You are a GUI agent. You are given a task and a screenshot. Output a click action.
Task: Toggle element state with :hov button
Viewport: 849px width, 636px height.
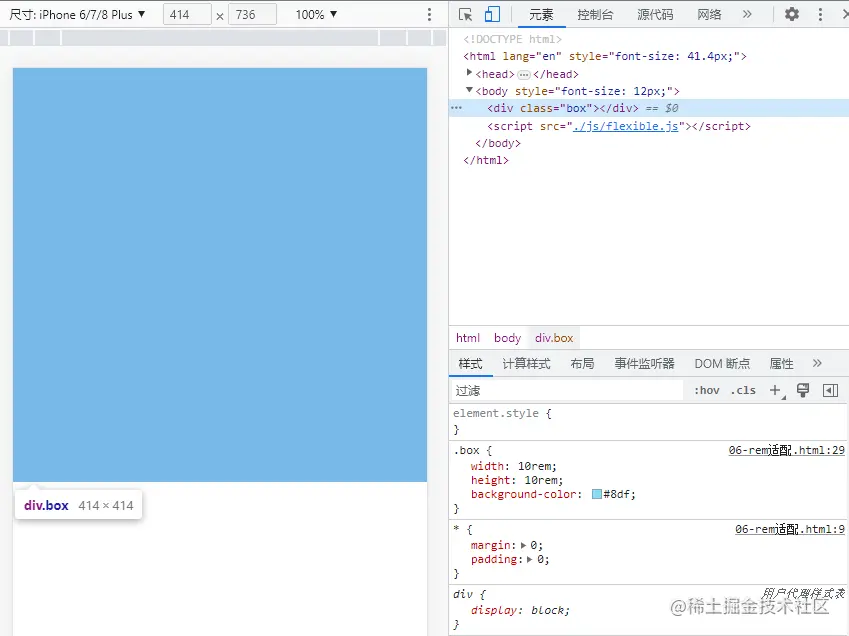(x=706, y=390)
